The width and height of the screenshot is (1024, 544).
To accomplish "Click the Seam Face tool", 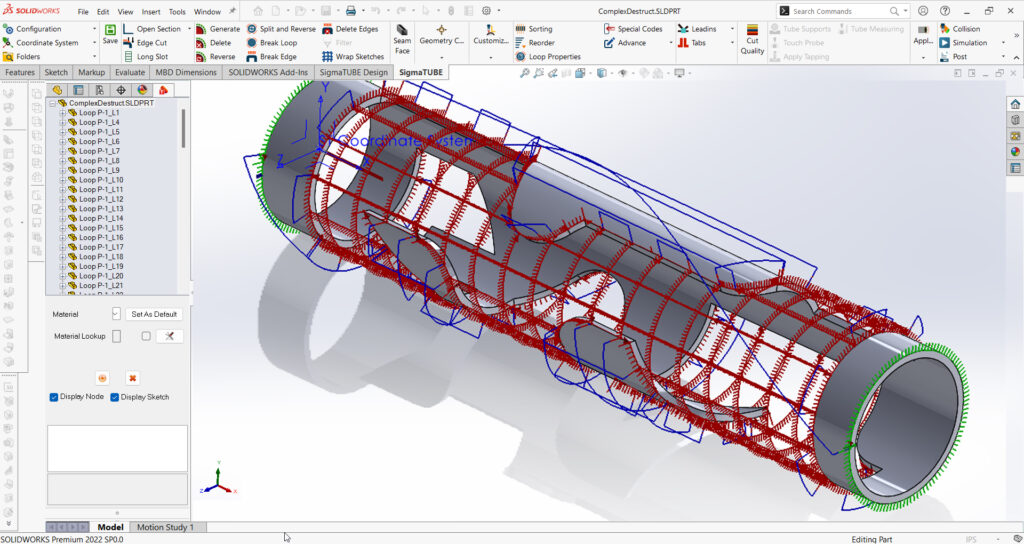I will [402, 40].
